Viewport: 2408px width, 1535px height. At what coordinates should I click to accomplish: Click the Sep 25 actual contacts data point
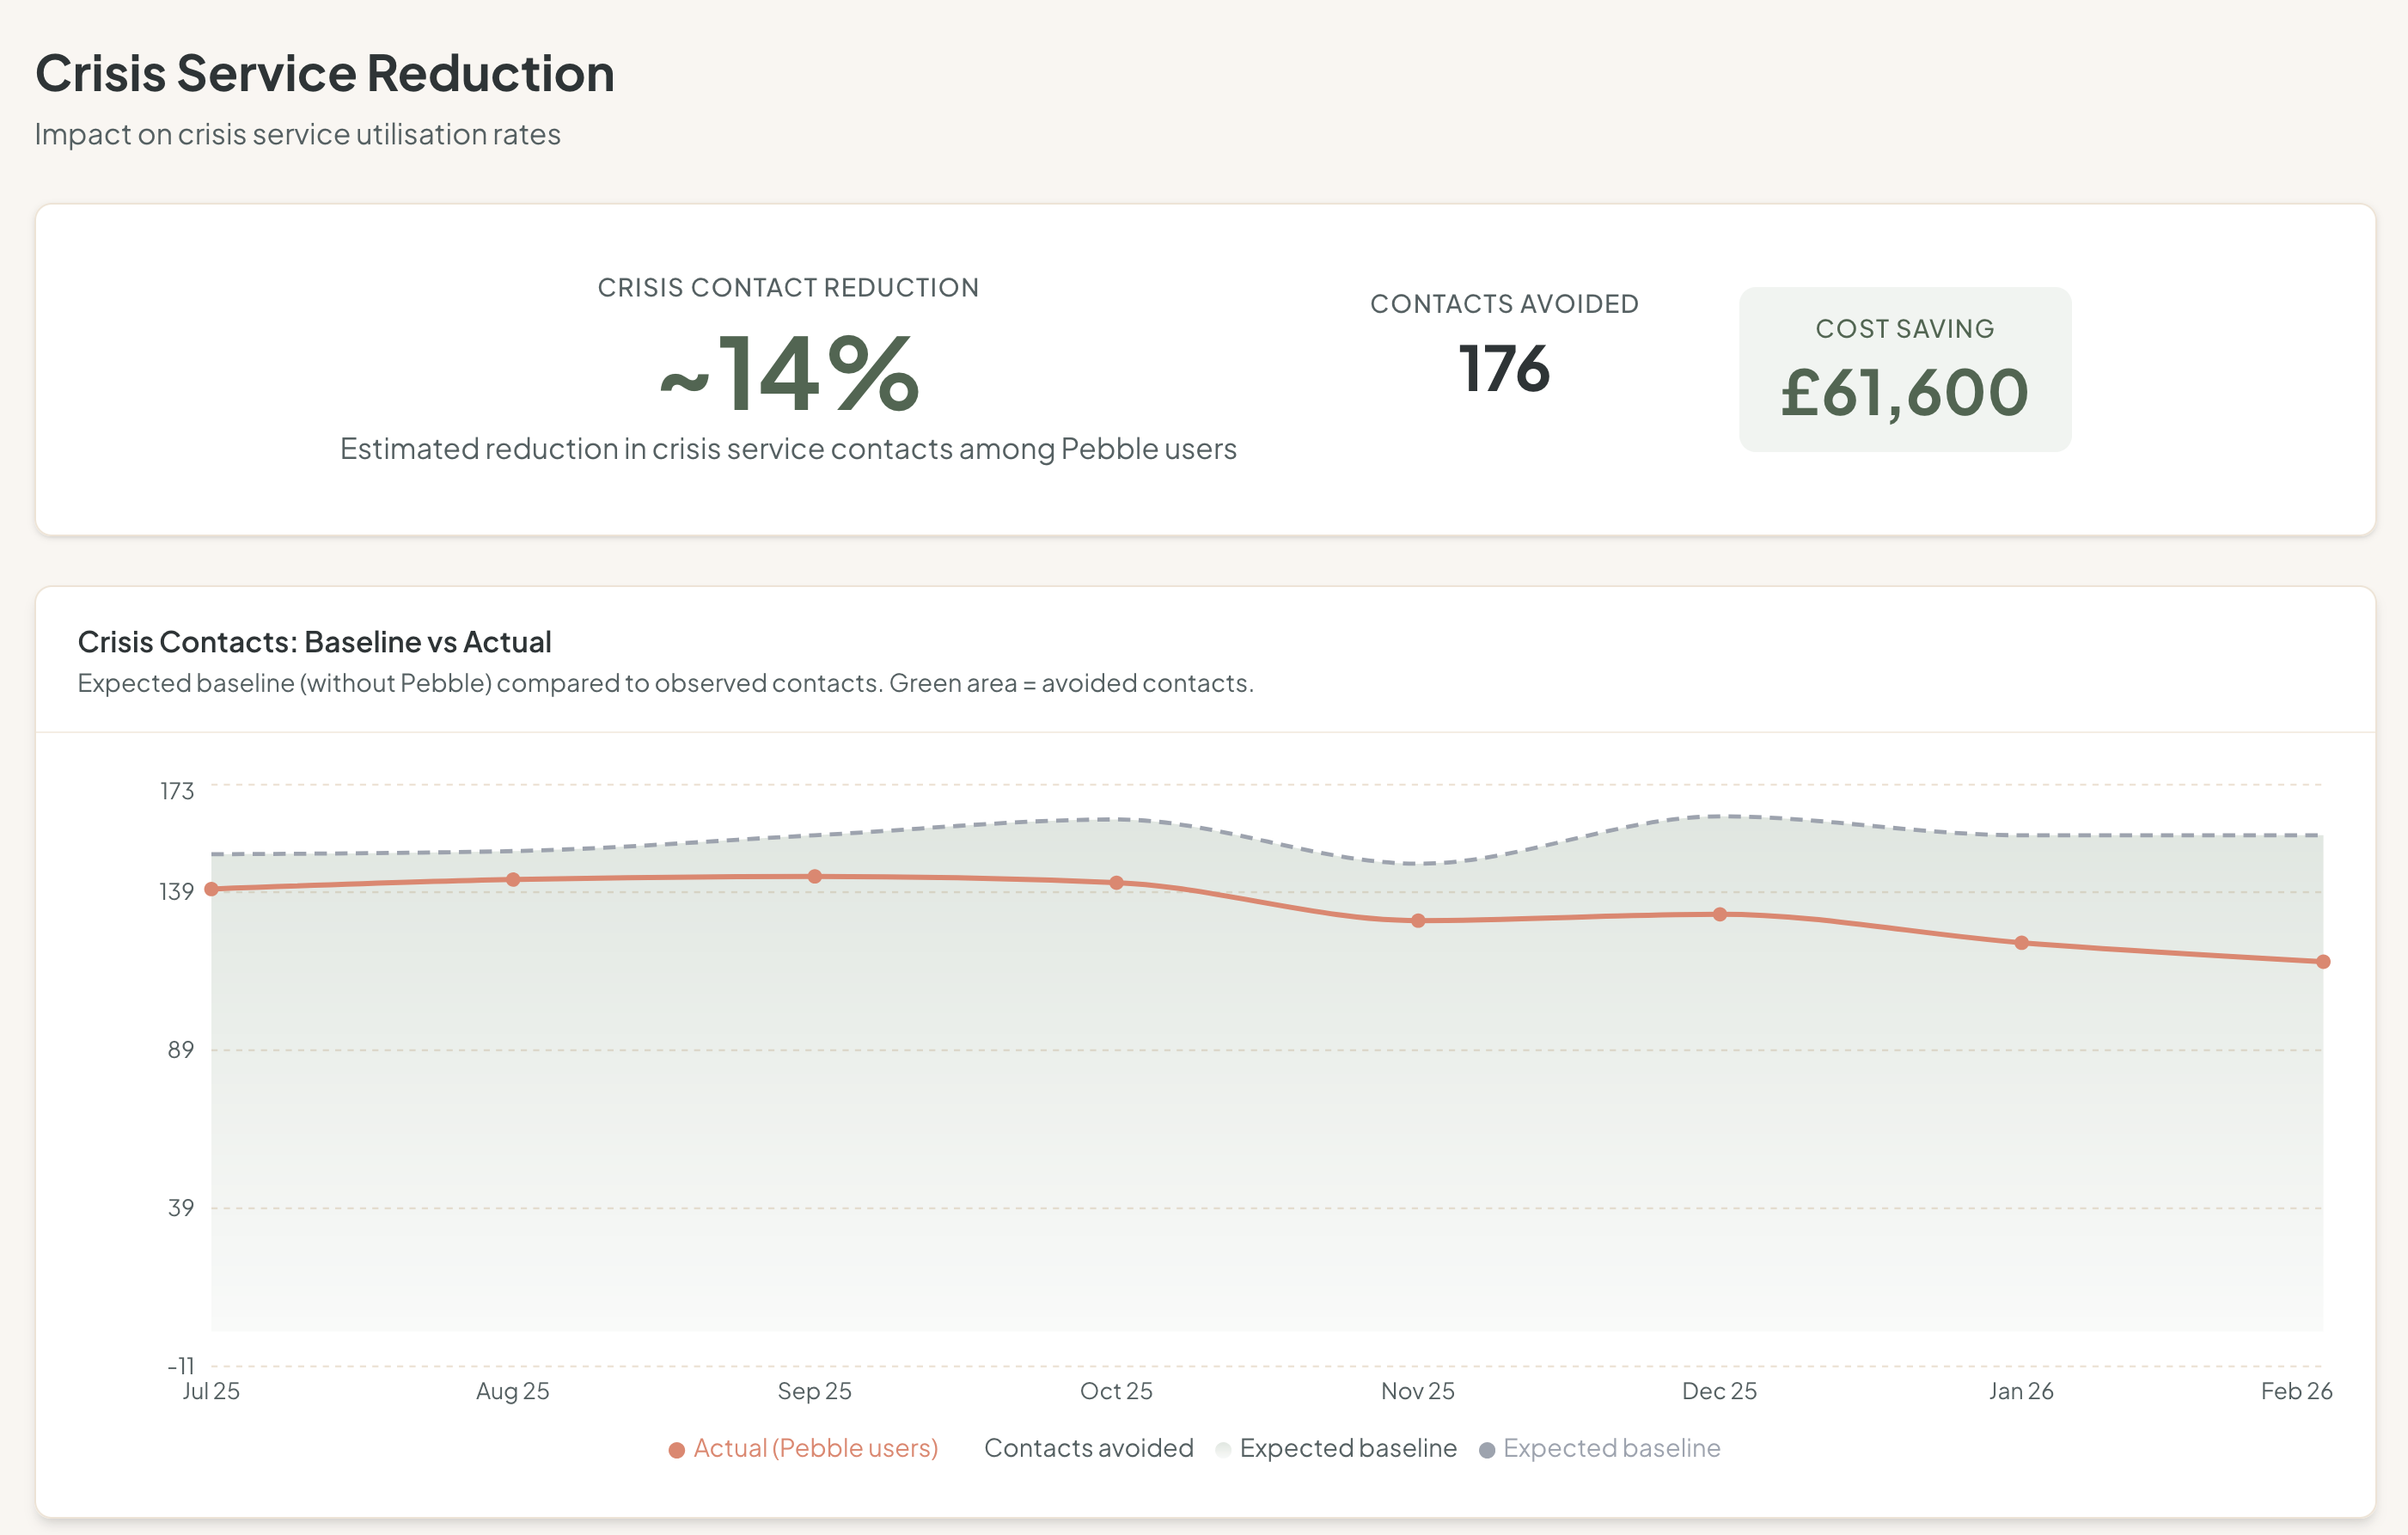coord(815,877)
